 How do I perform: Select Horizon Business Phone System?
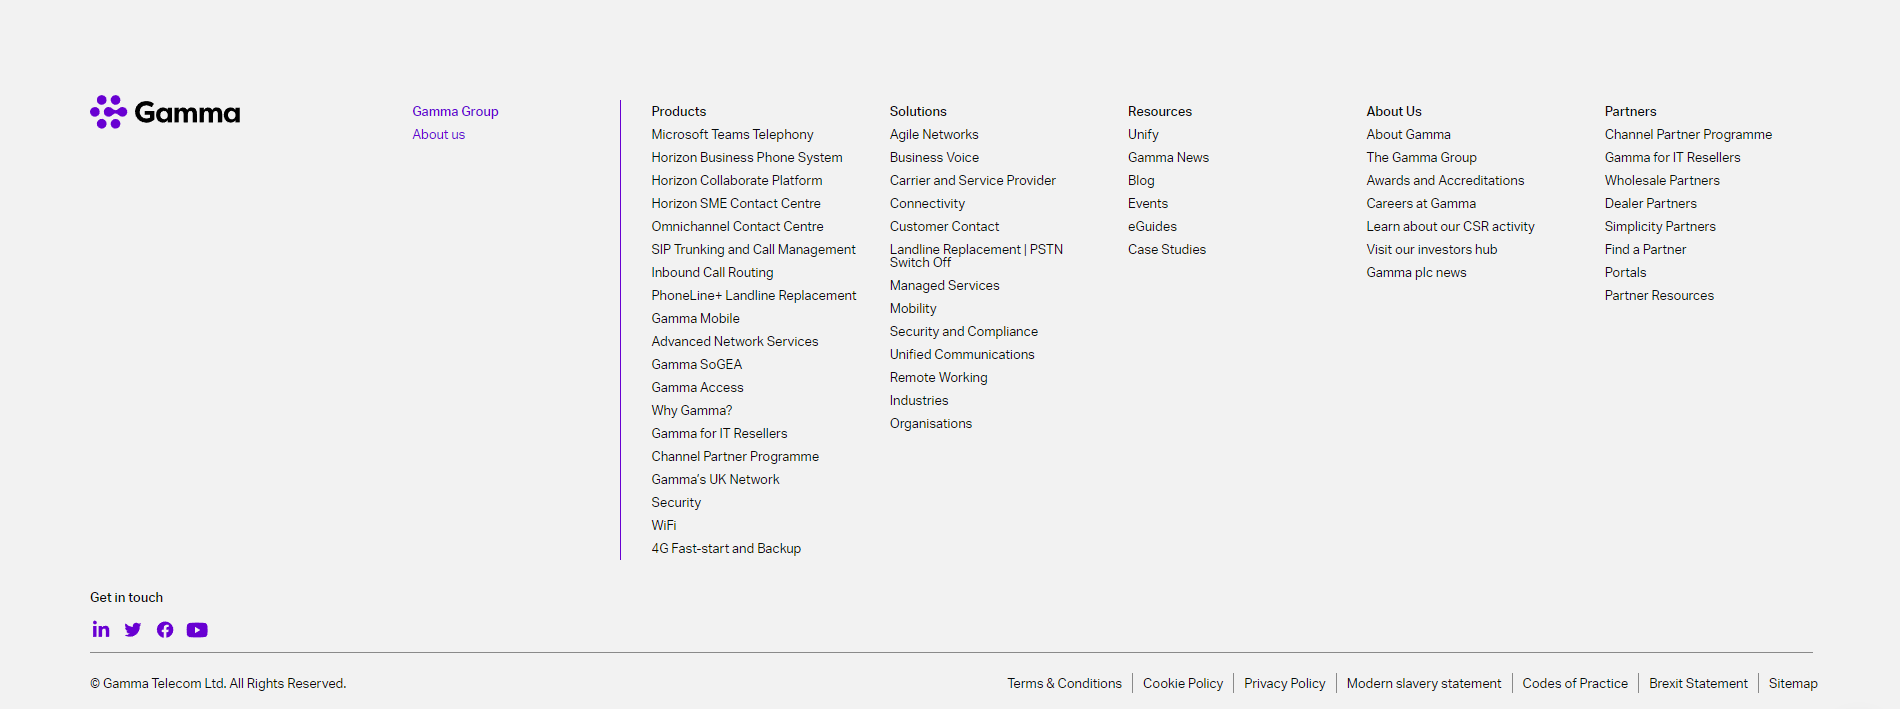746,157
